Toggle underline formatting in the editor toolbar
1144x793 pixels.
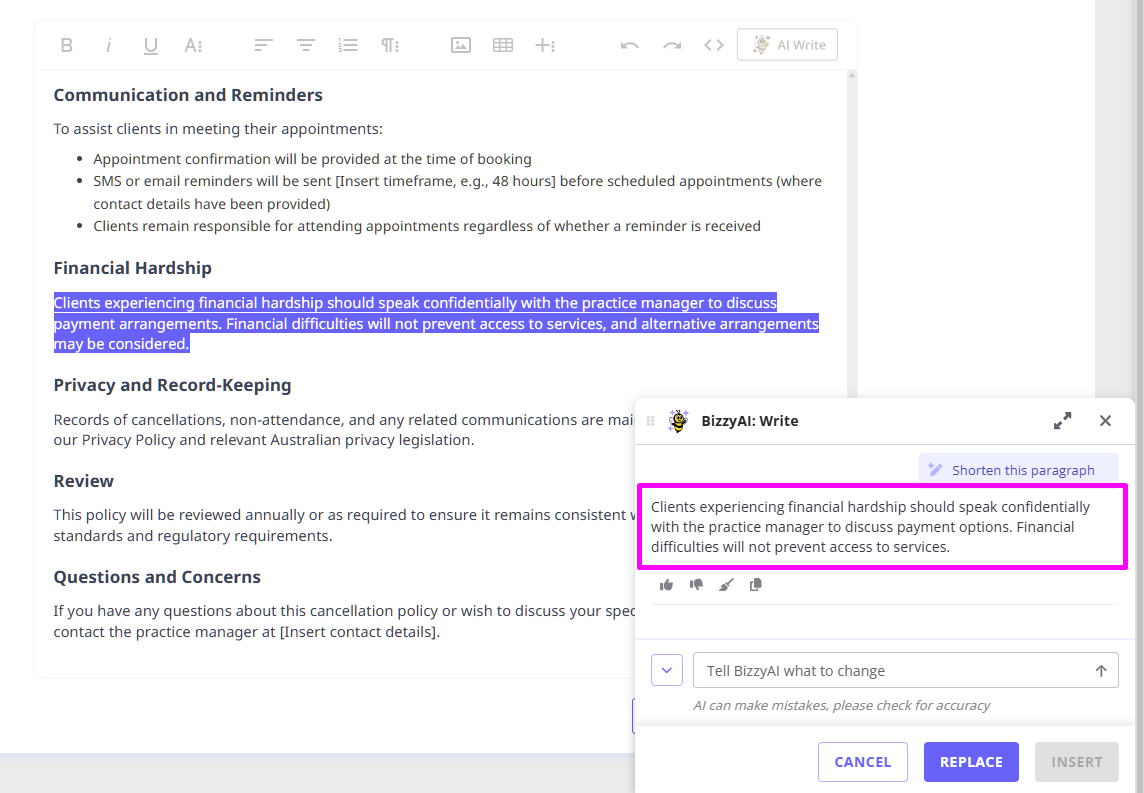click(151, 45)
